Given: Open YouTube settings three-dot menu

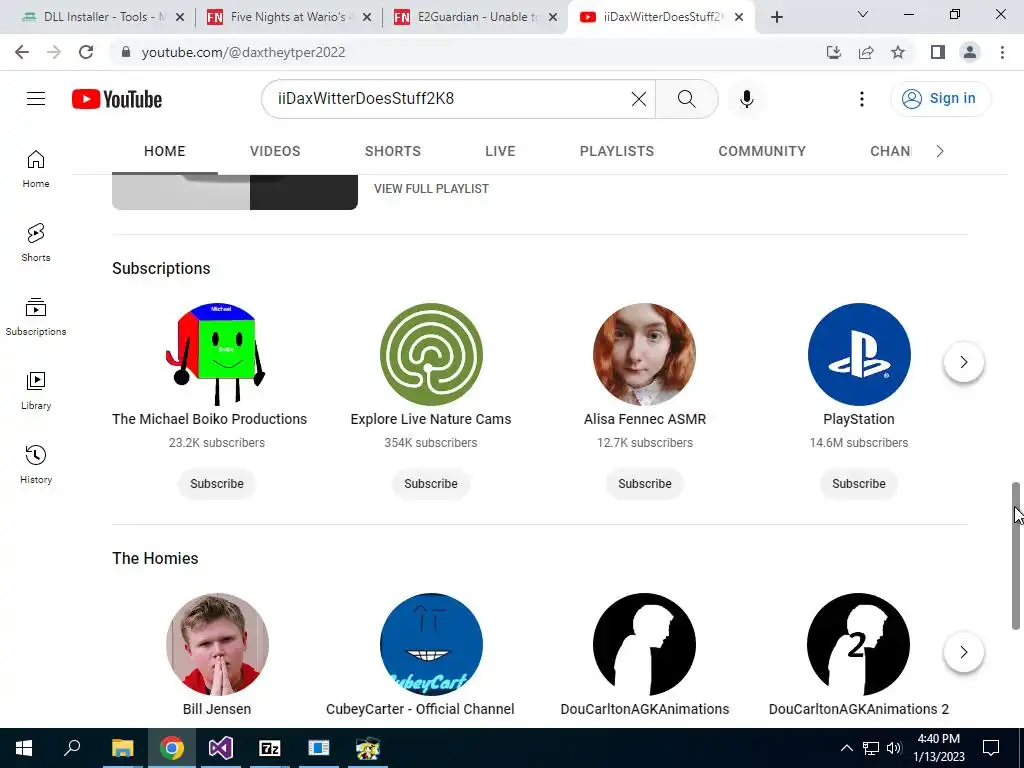Looking at the screenshot, I should pos(861,99).
